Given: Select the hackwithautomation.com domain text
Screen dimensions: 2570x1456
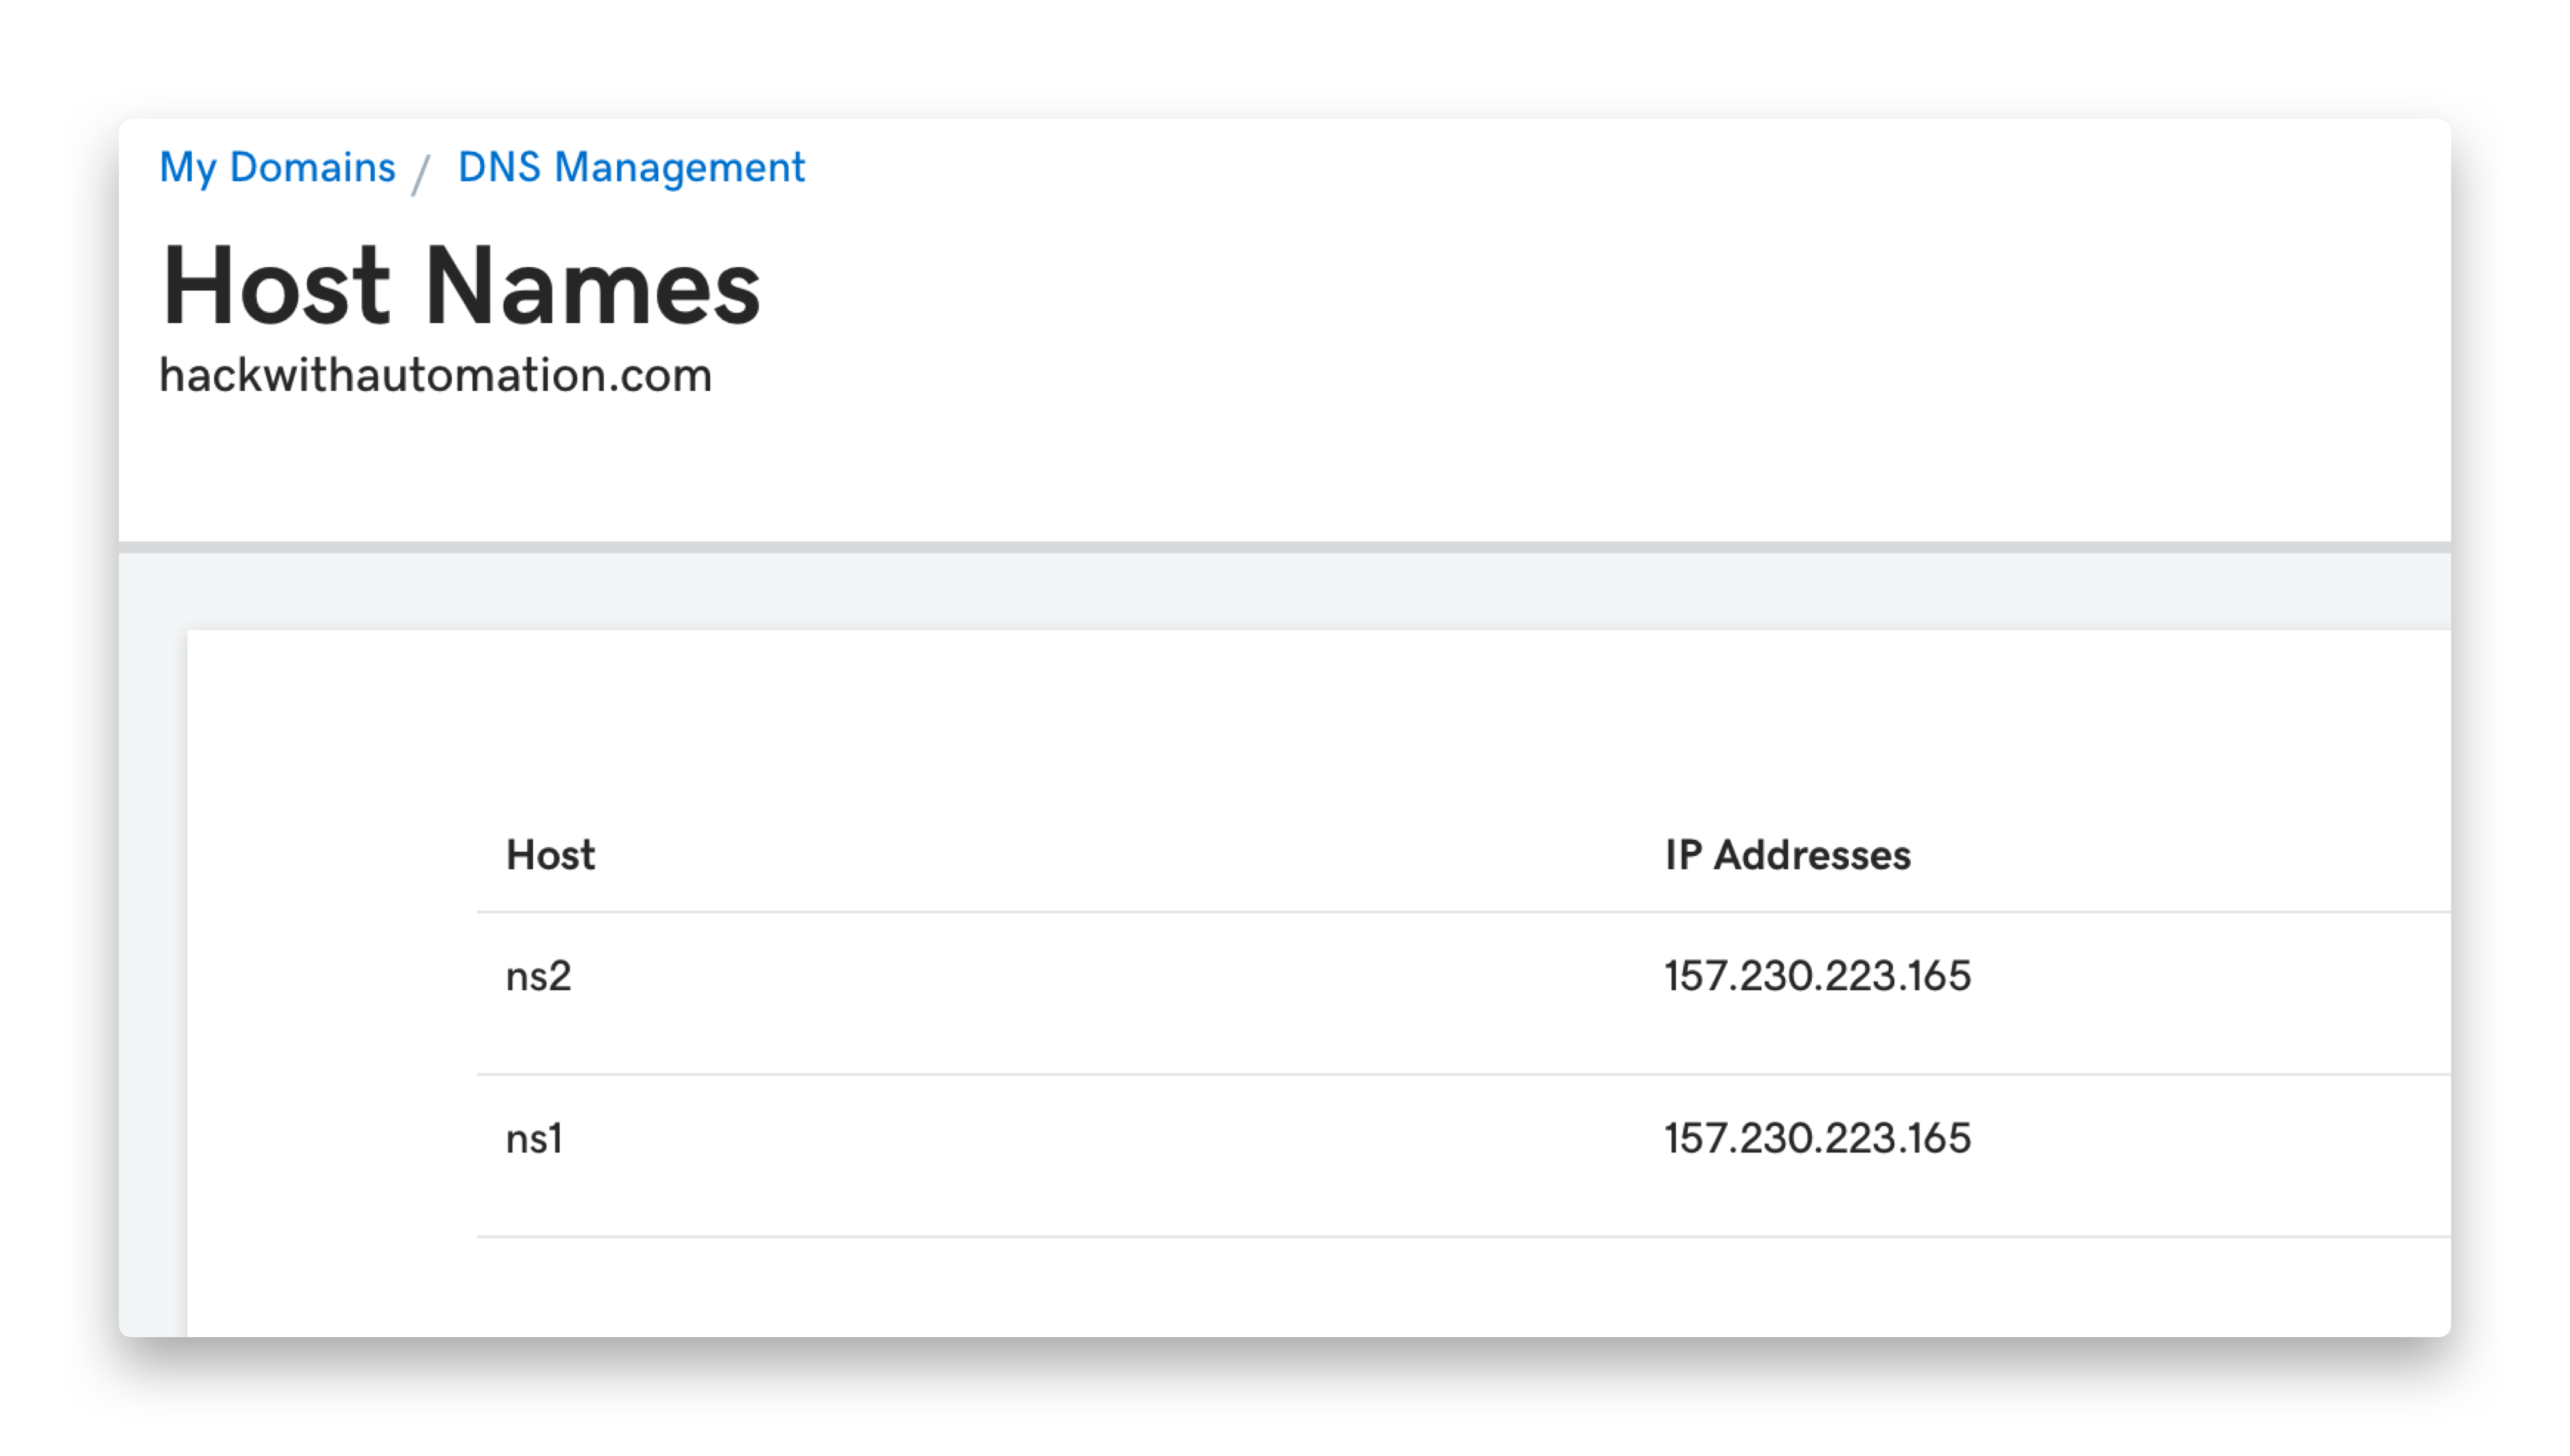Looking at the screenshot, I should click(435, 375).
